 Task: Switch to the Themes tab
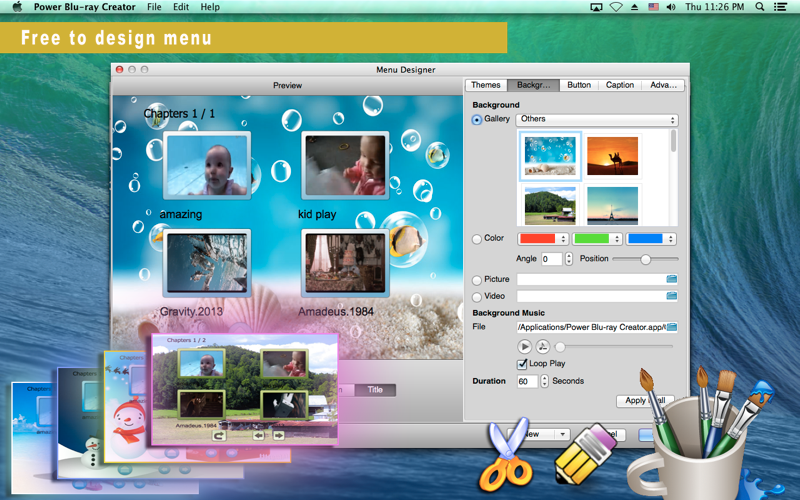coord(486,85)
